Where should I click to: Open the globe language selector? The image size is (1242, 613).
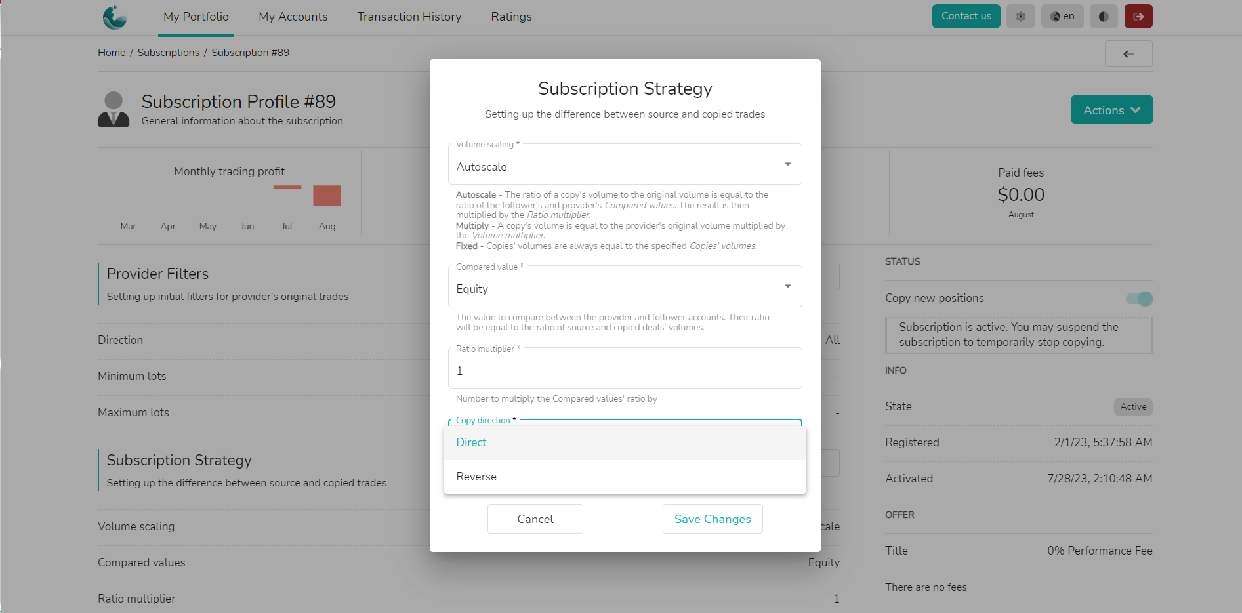(x=1062, y=16)
